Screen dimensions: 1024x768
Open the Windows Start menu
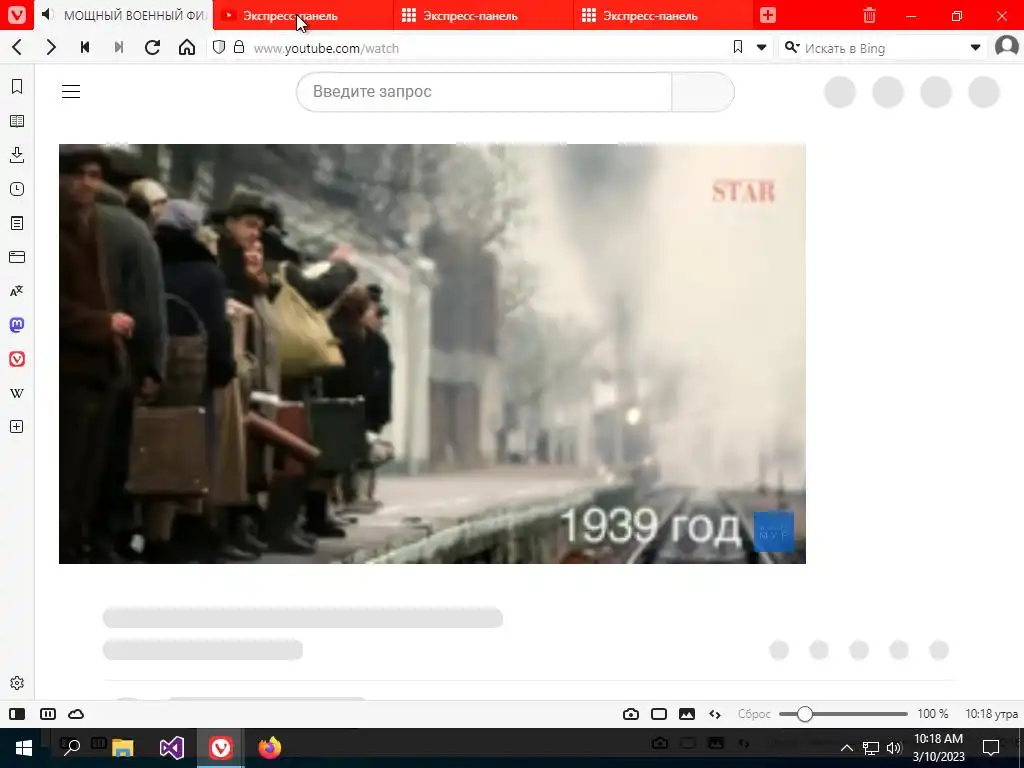point(24,748)
